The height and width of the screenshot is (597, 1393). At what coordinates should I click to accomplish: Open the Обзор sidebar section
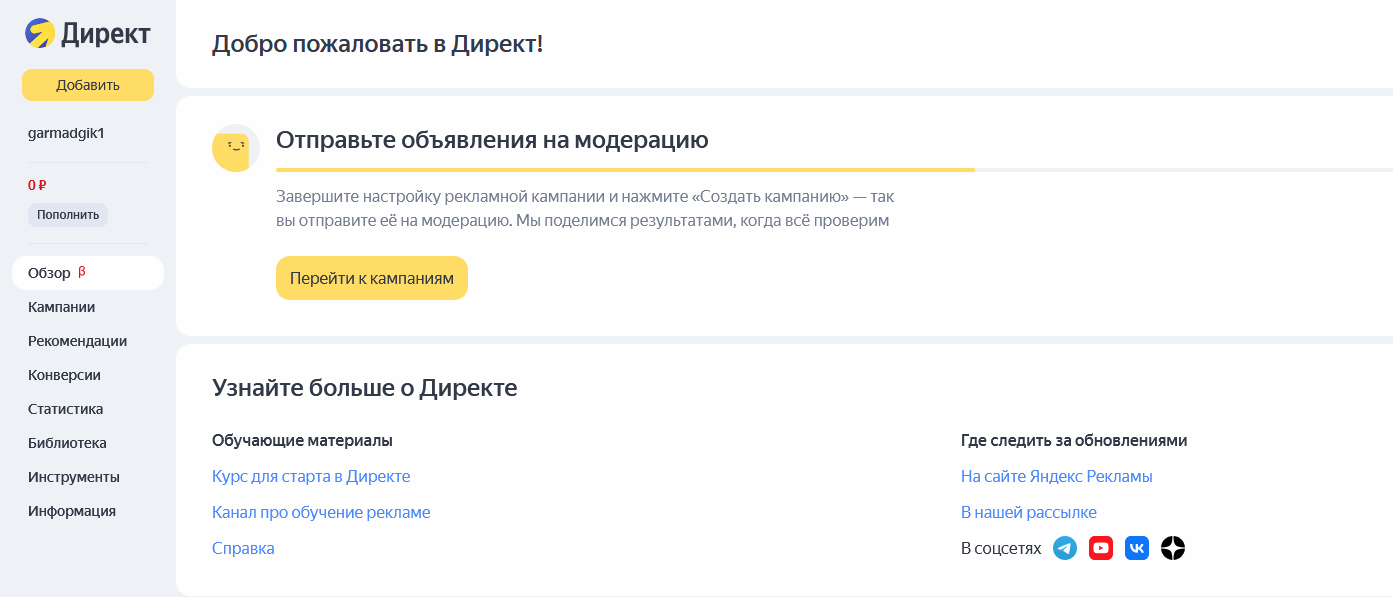88,273
